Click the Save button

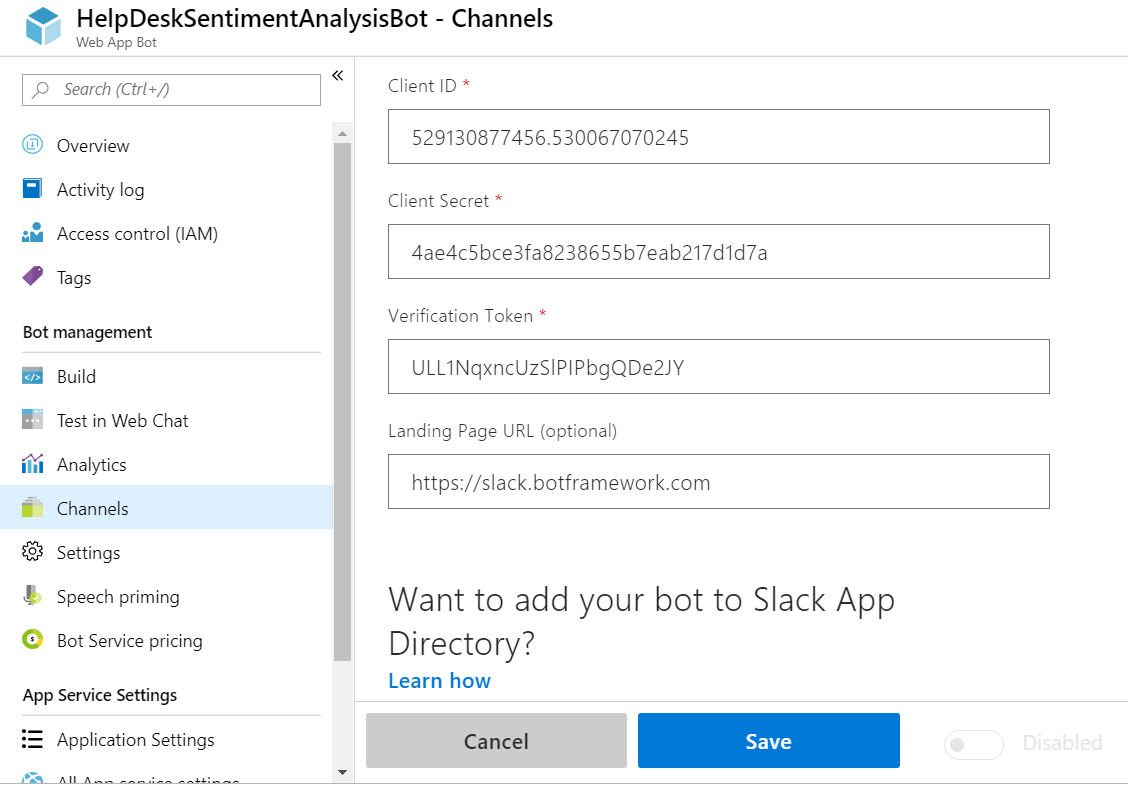[768, 741]
